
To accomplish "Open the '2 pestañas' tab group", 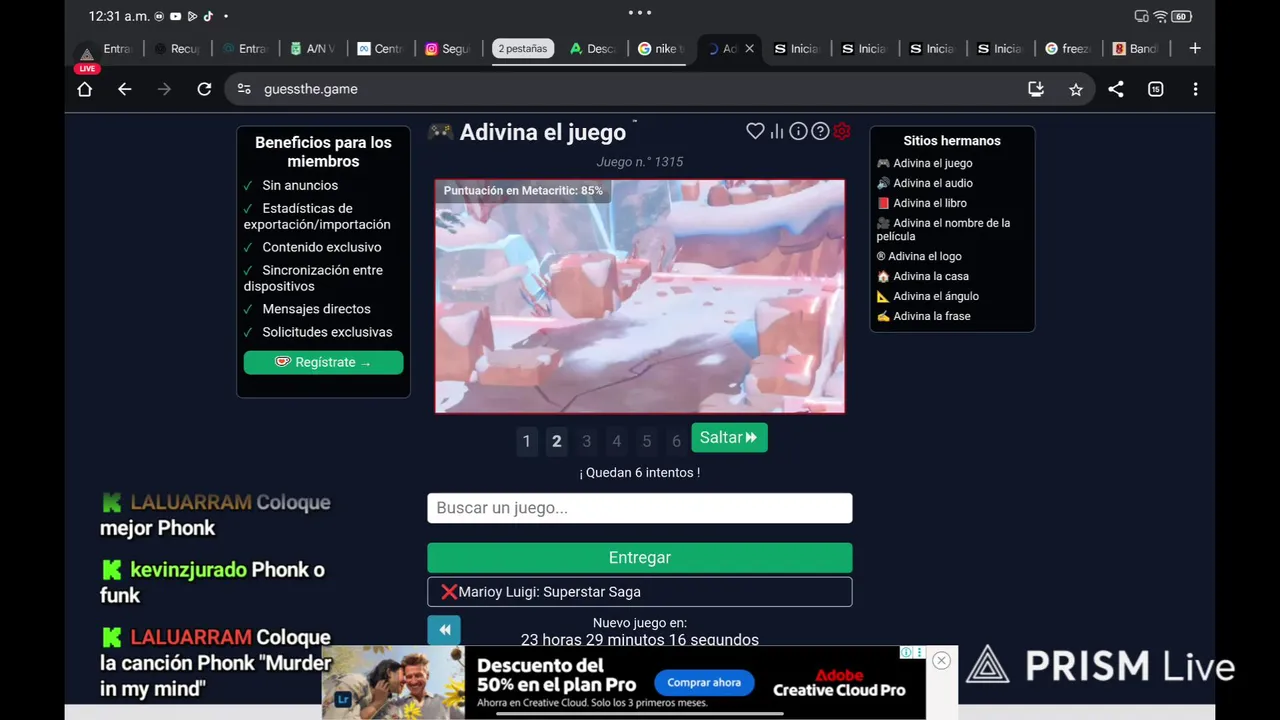I will (x=523, y=48).
